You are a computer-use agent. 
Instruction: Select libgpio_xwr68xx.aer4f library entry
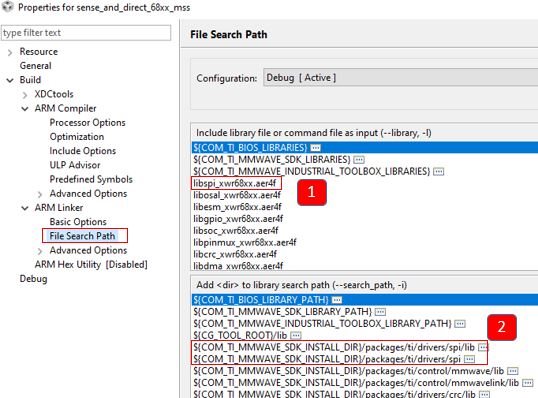tap(238, 219)
